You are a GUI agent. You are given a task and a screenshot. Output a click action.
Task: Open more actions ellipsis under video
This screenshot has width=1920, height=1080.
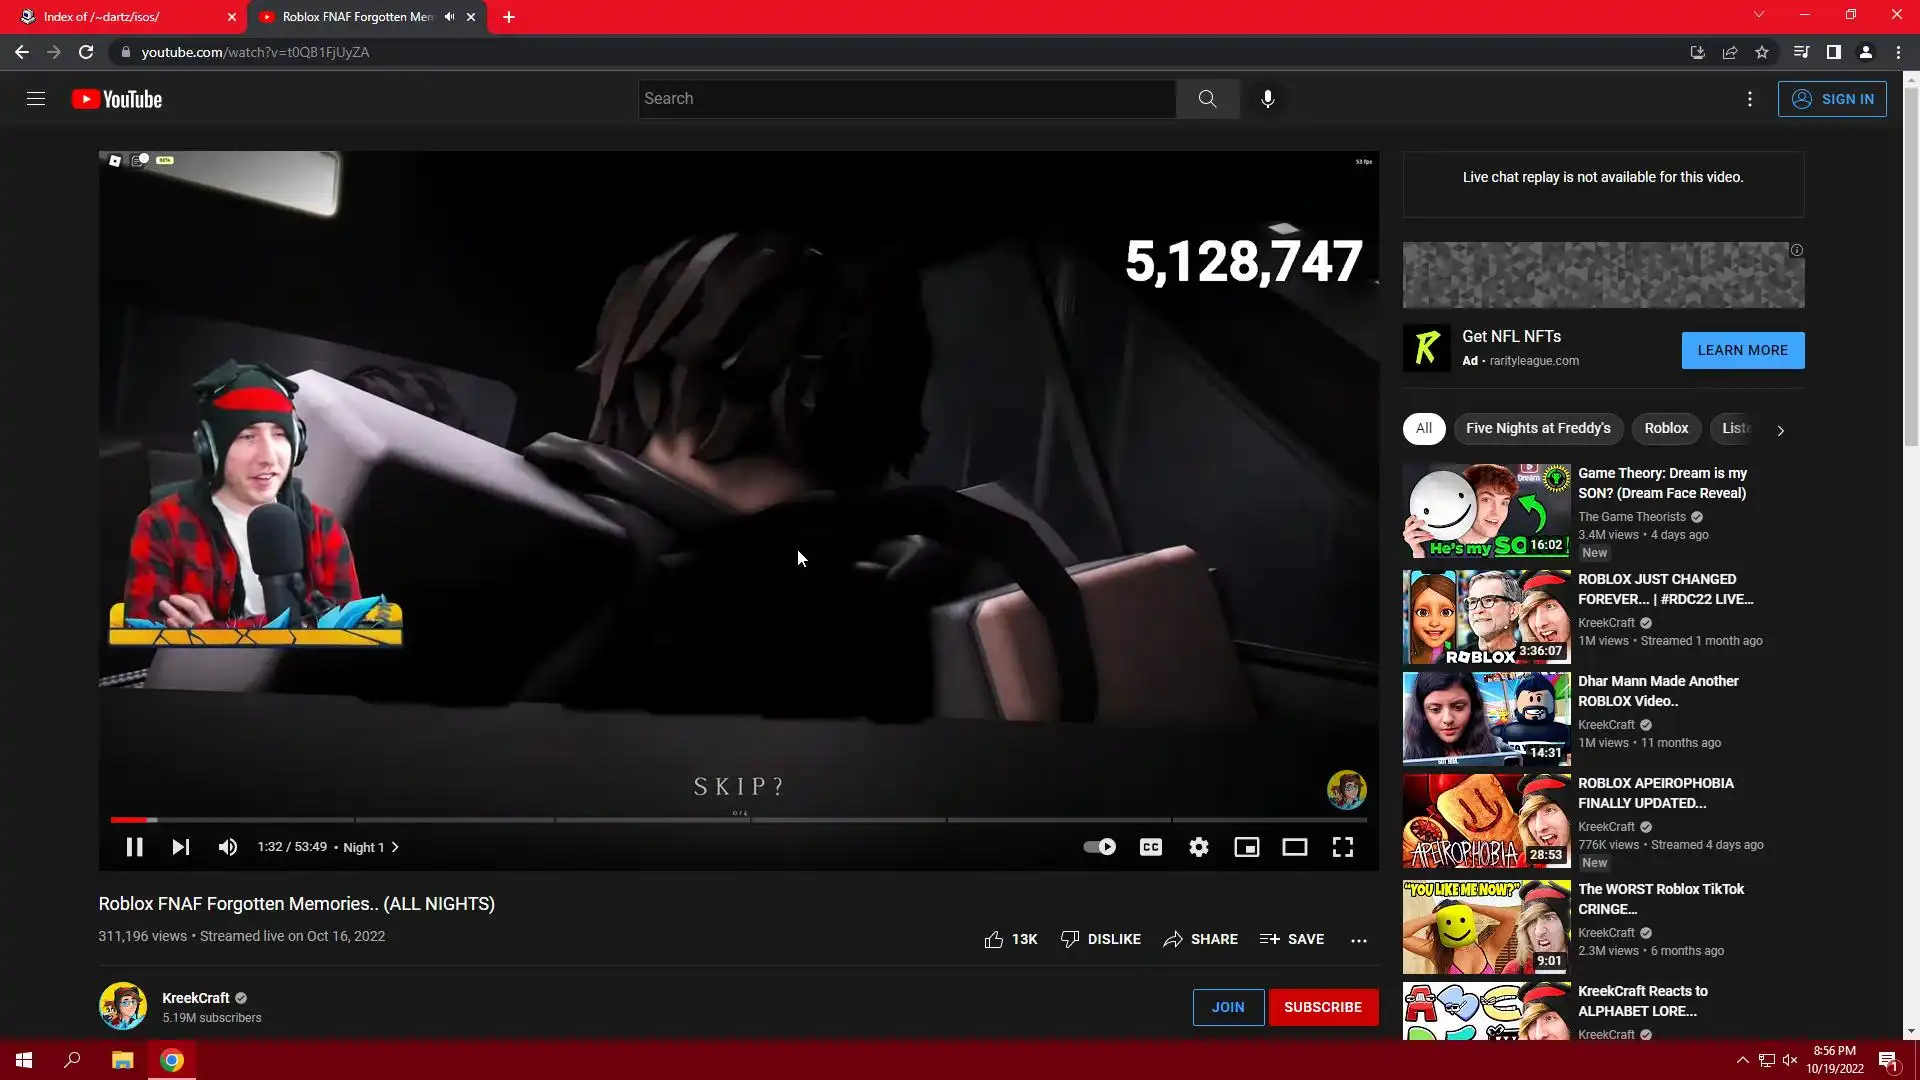[1358, 940]
